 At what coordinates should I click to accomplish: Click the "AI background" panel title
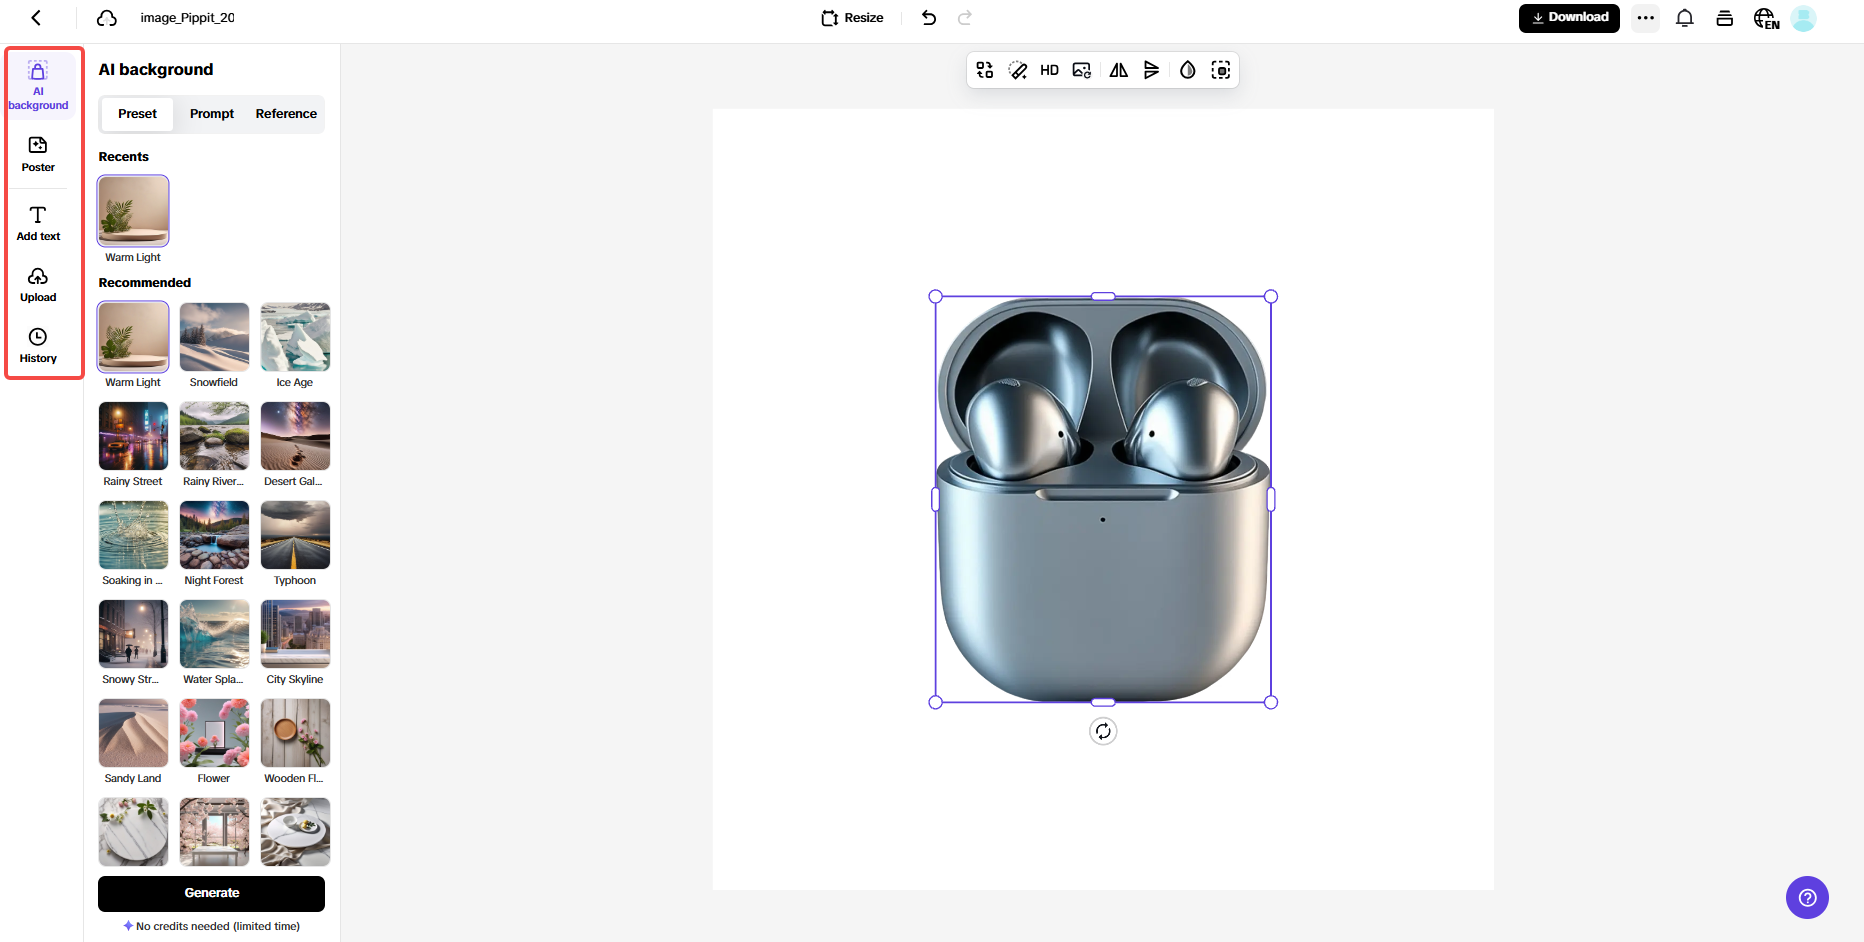pyautogui.click(x=156, y=69)
